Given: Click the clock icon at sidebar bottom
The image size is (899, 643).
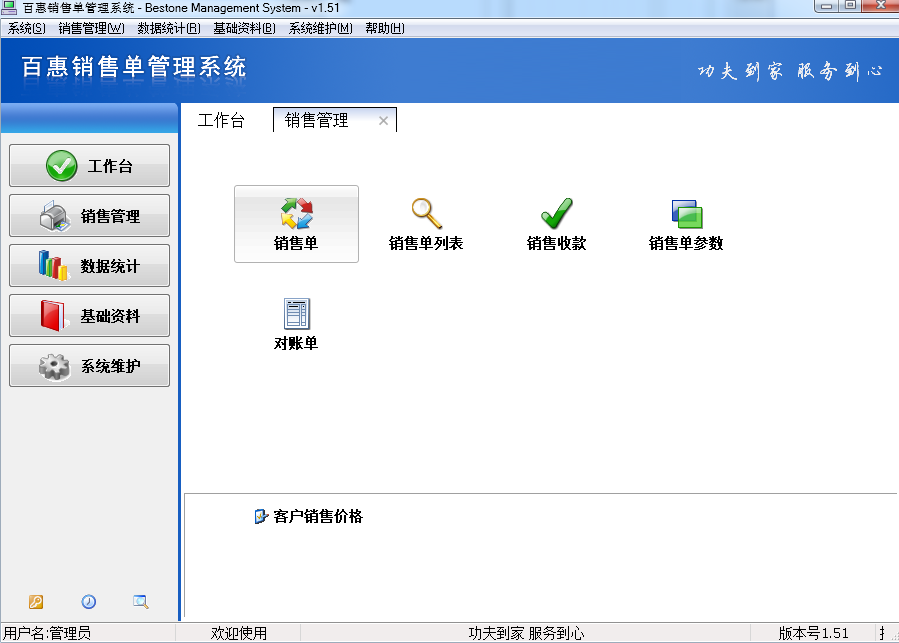Looking at the screenshot, I should tap(88, 602).
